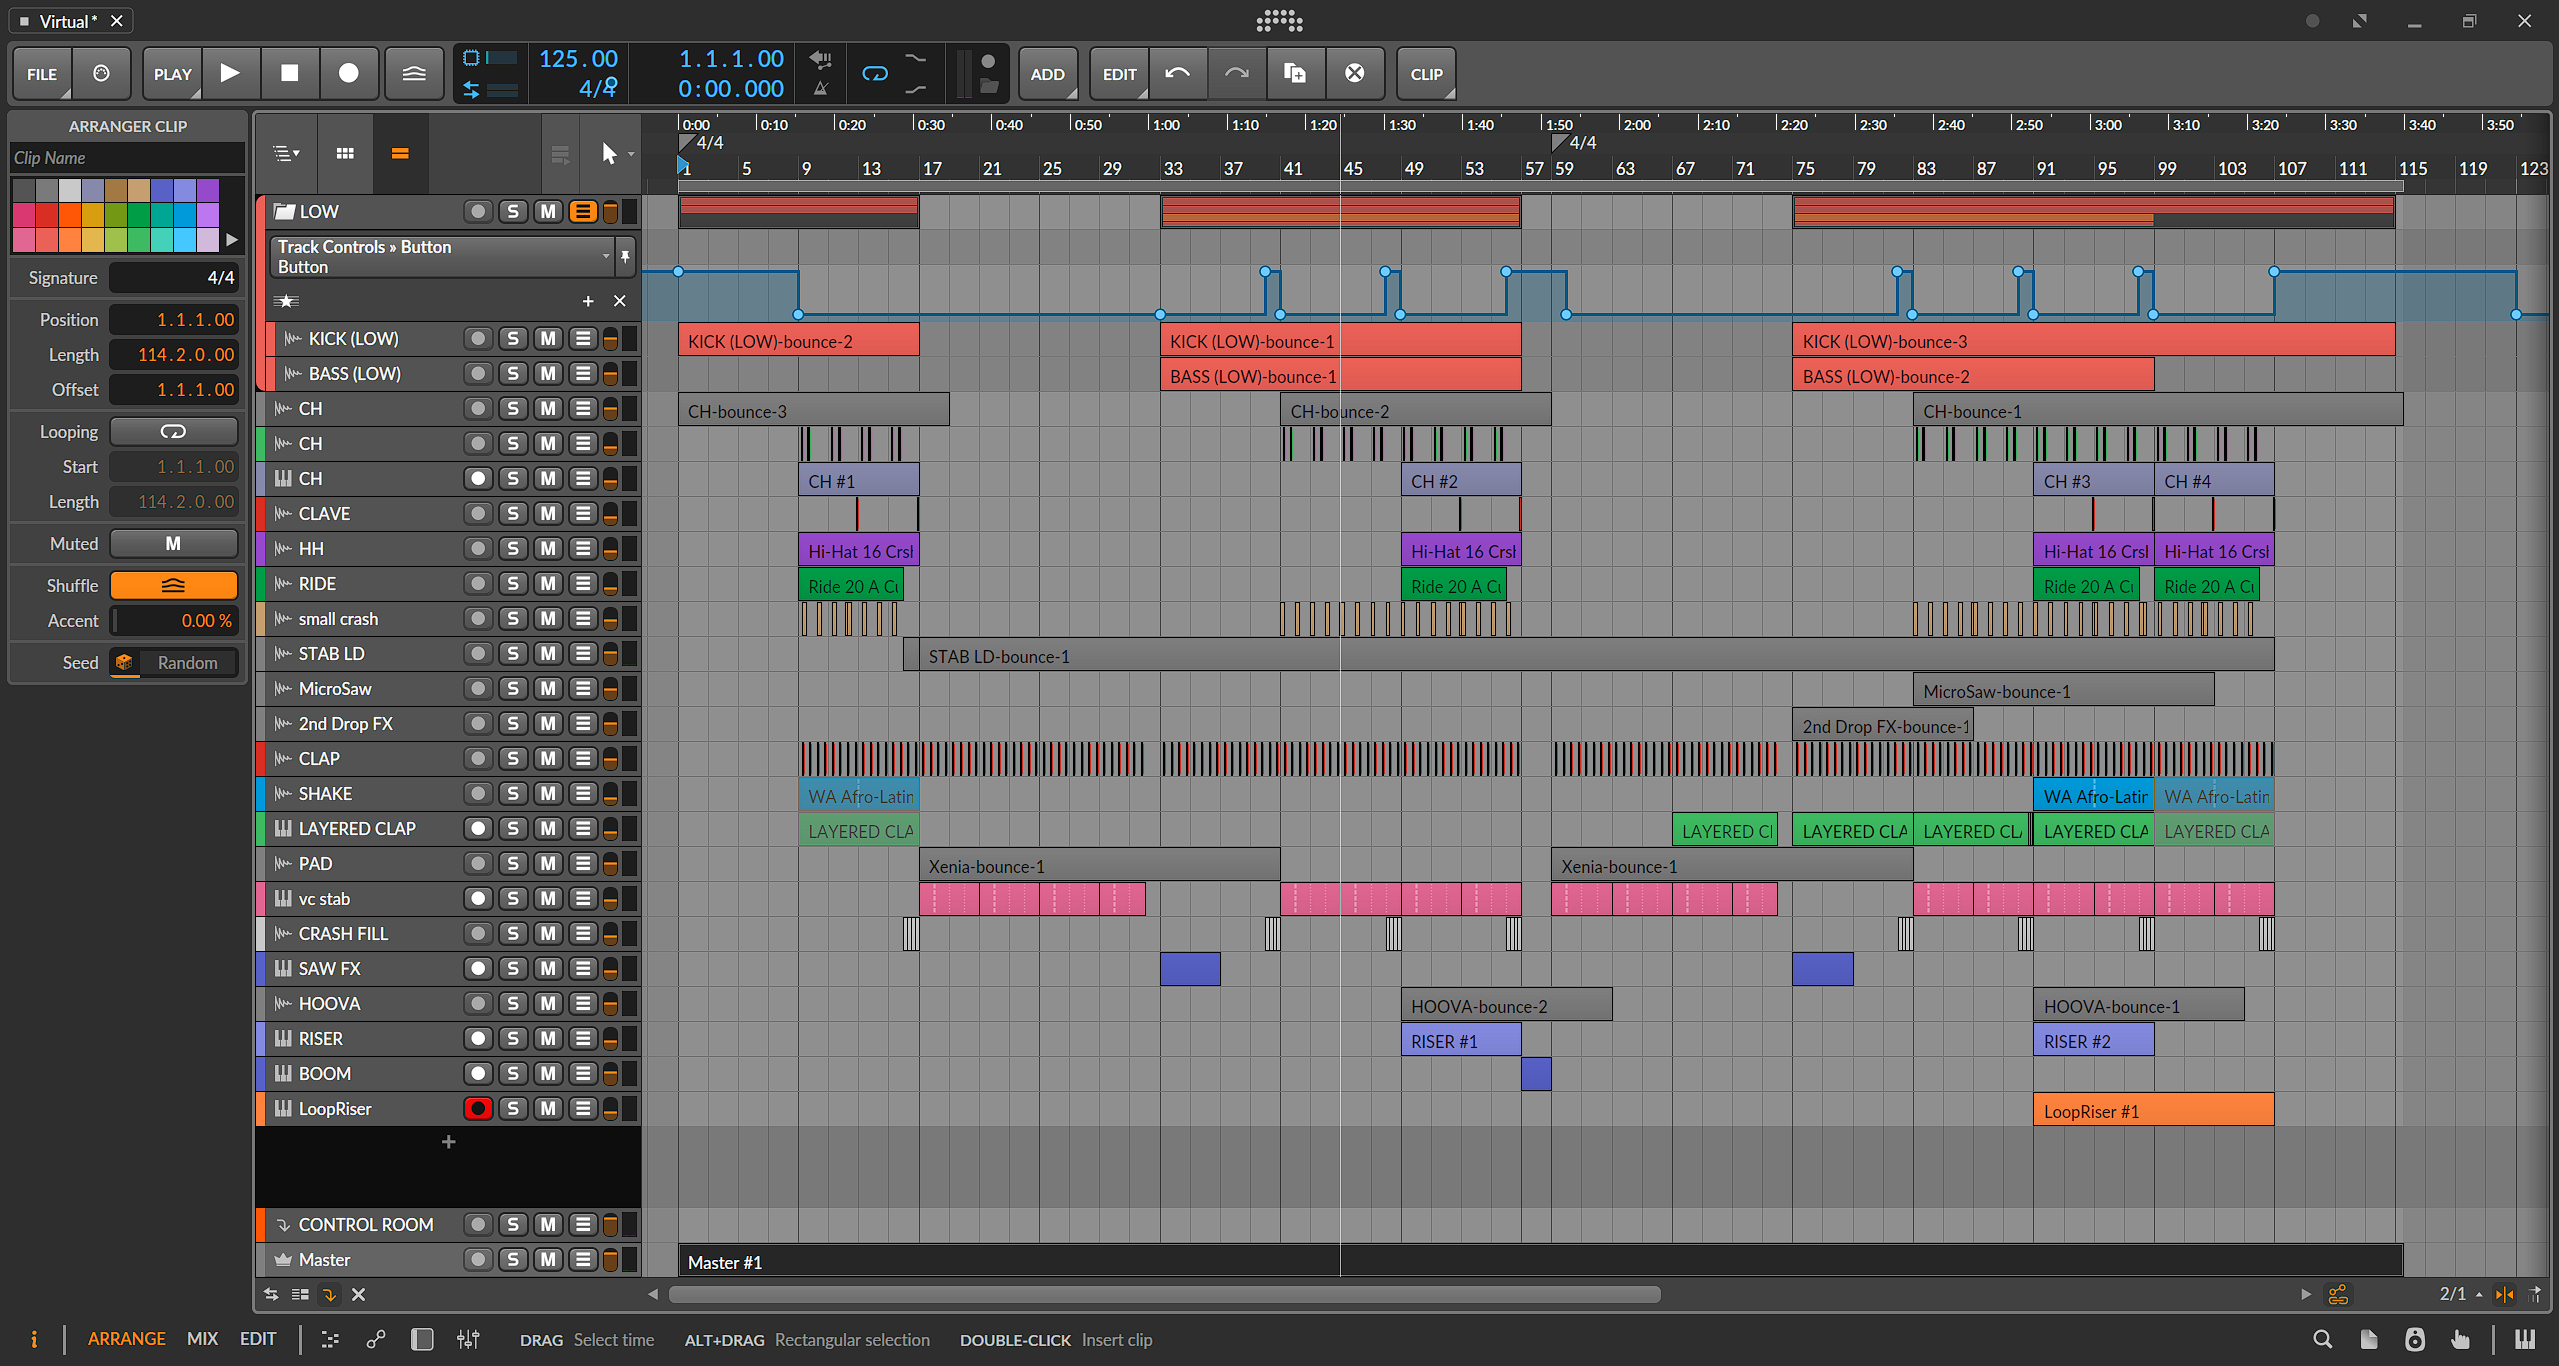The width and height of the screenshot is (2559, 1366).
Task: Toggle the clip Looping button
Action: (x=174, y=432)
